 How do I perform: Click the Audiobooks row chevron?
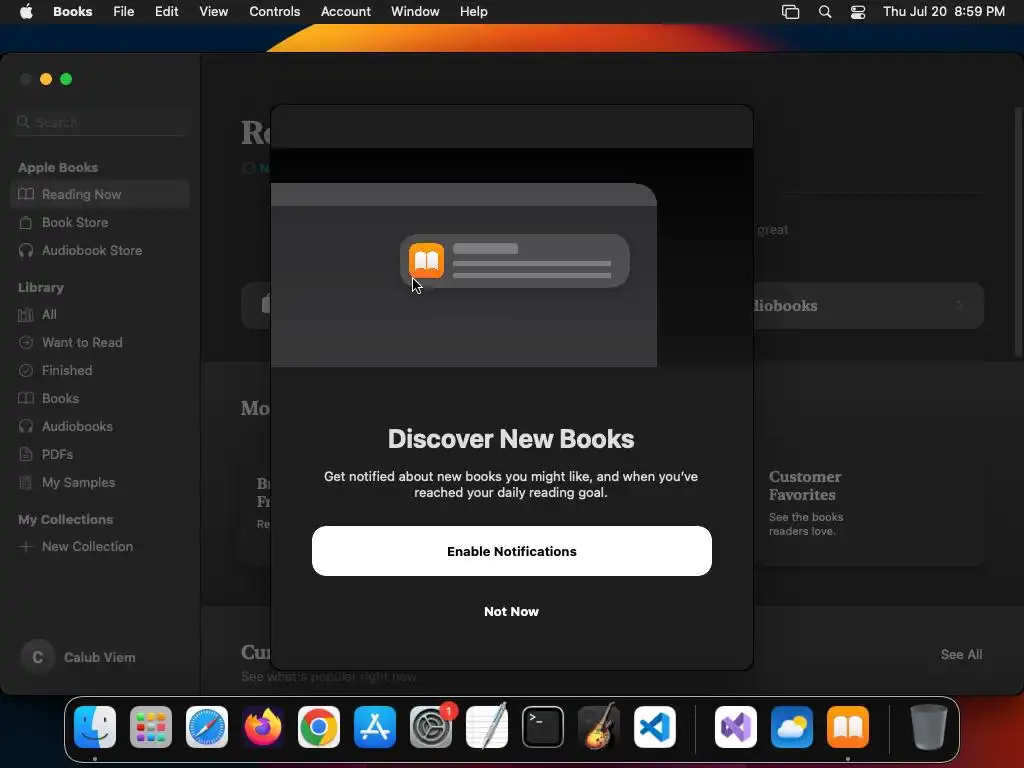point(960,306)
